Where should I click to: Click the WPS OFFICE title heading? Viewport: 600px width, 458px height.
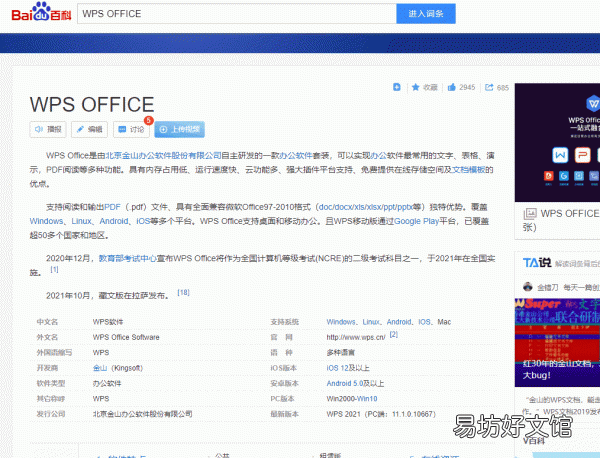tap(92, 104)
